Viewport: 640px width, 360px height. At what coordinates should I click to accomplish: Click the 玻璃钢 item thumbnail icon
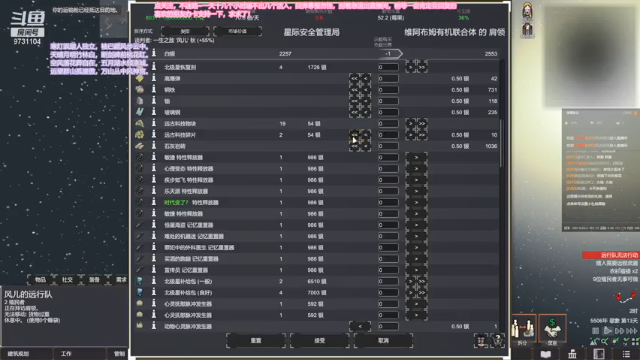[x=140, y=112]
